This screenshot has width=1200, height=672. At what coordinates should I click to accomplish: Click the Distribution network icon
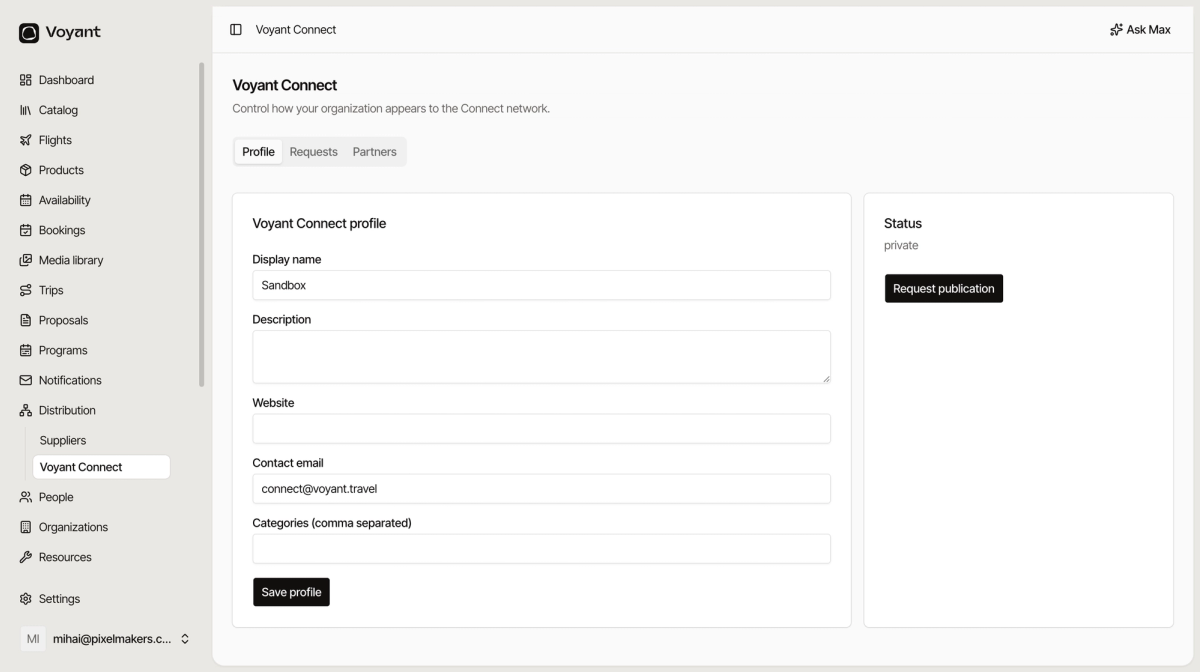point(26,410)
